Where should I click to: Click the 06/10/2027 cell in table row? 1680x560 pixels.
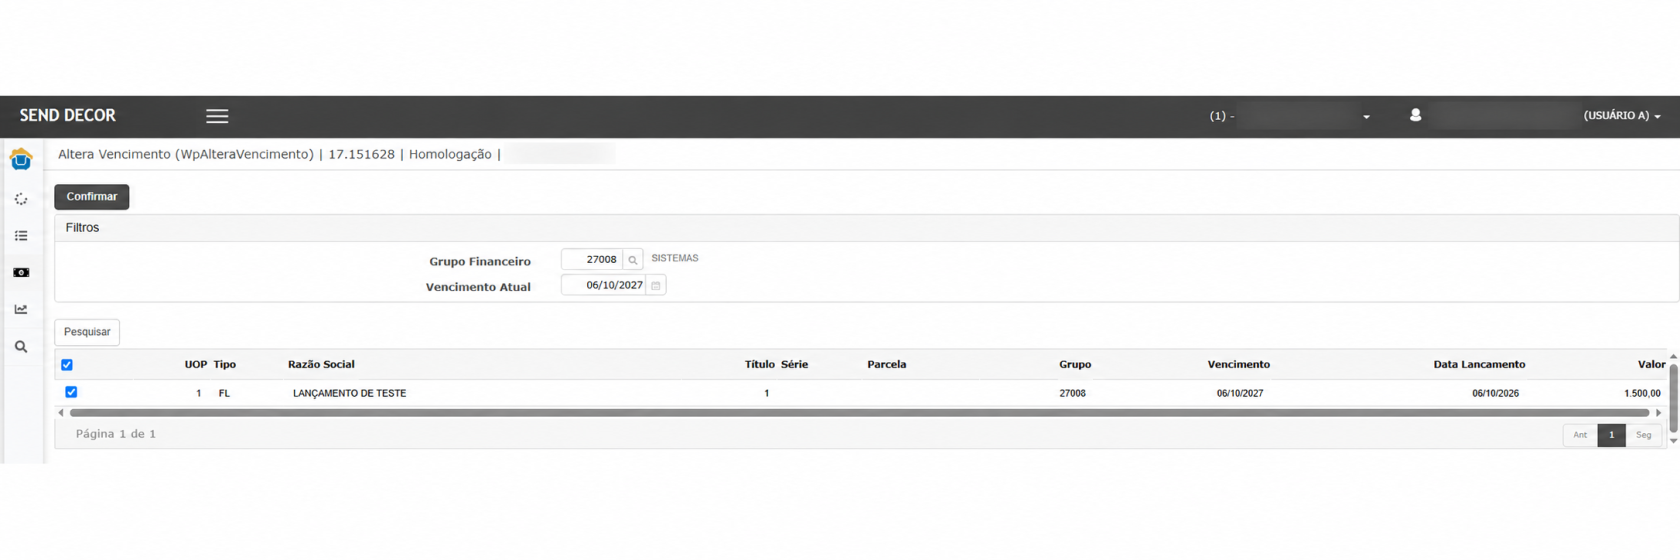click(1239, 394)
